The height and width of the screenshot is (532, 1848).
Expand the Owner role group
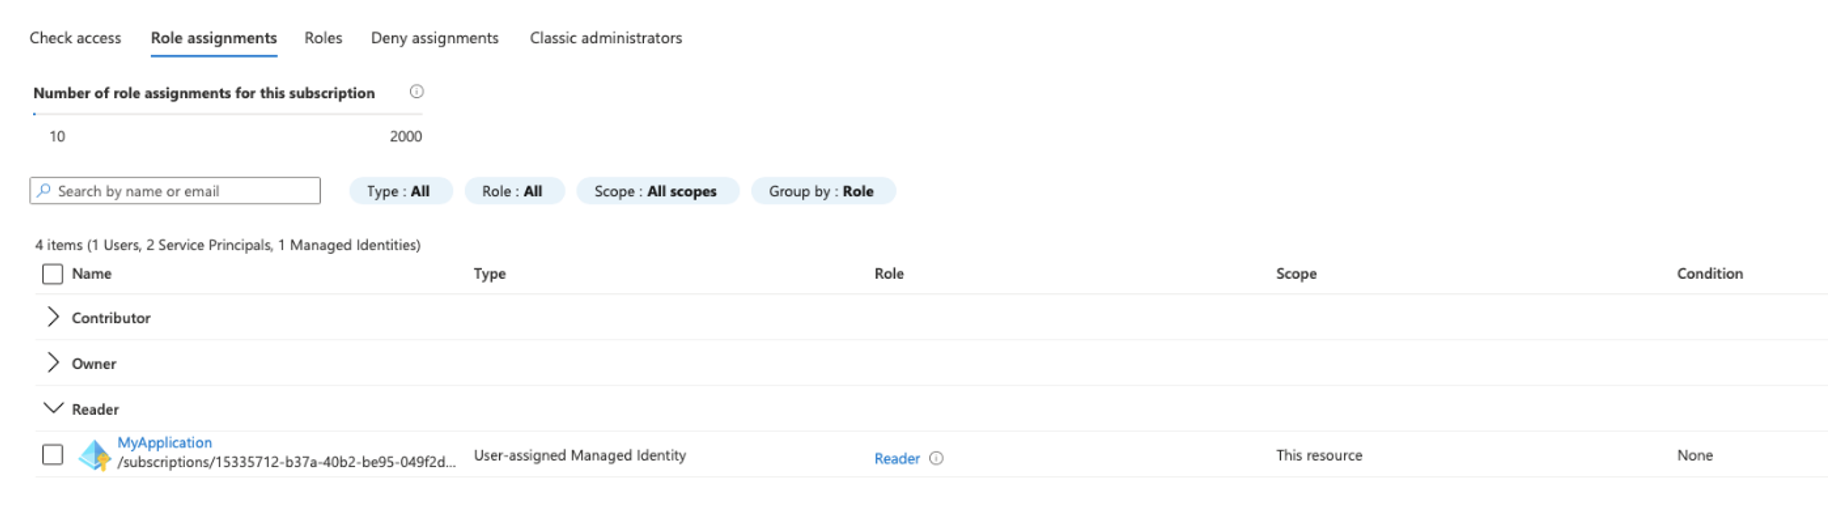click(x=53, y=363)
